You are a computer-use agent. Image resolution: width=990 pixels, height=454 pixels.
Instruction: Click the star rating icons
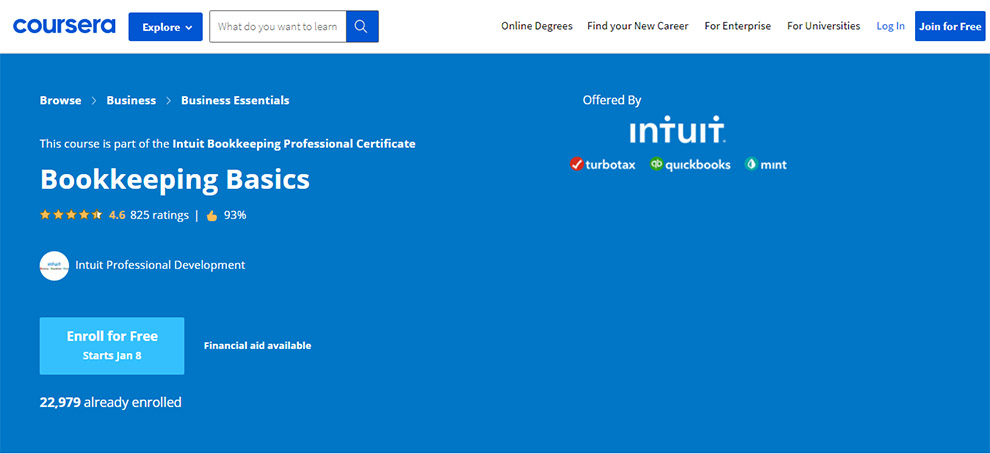coord(71,215)
